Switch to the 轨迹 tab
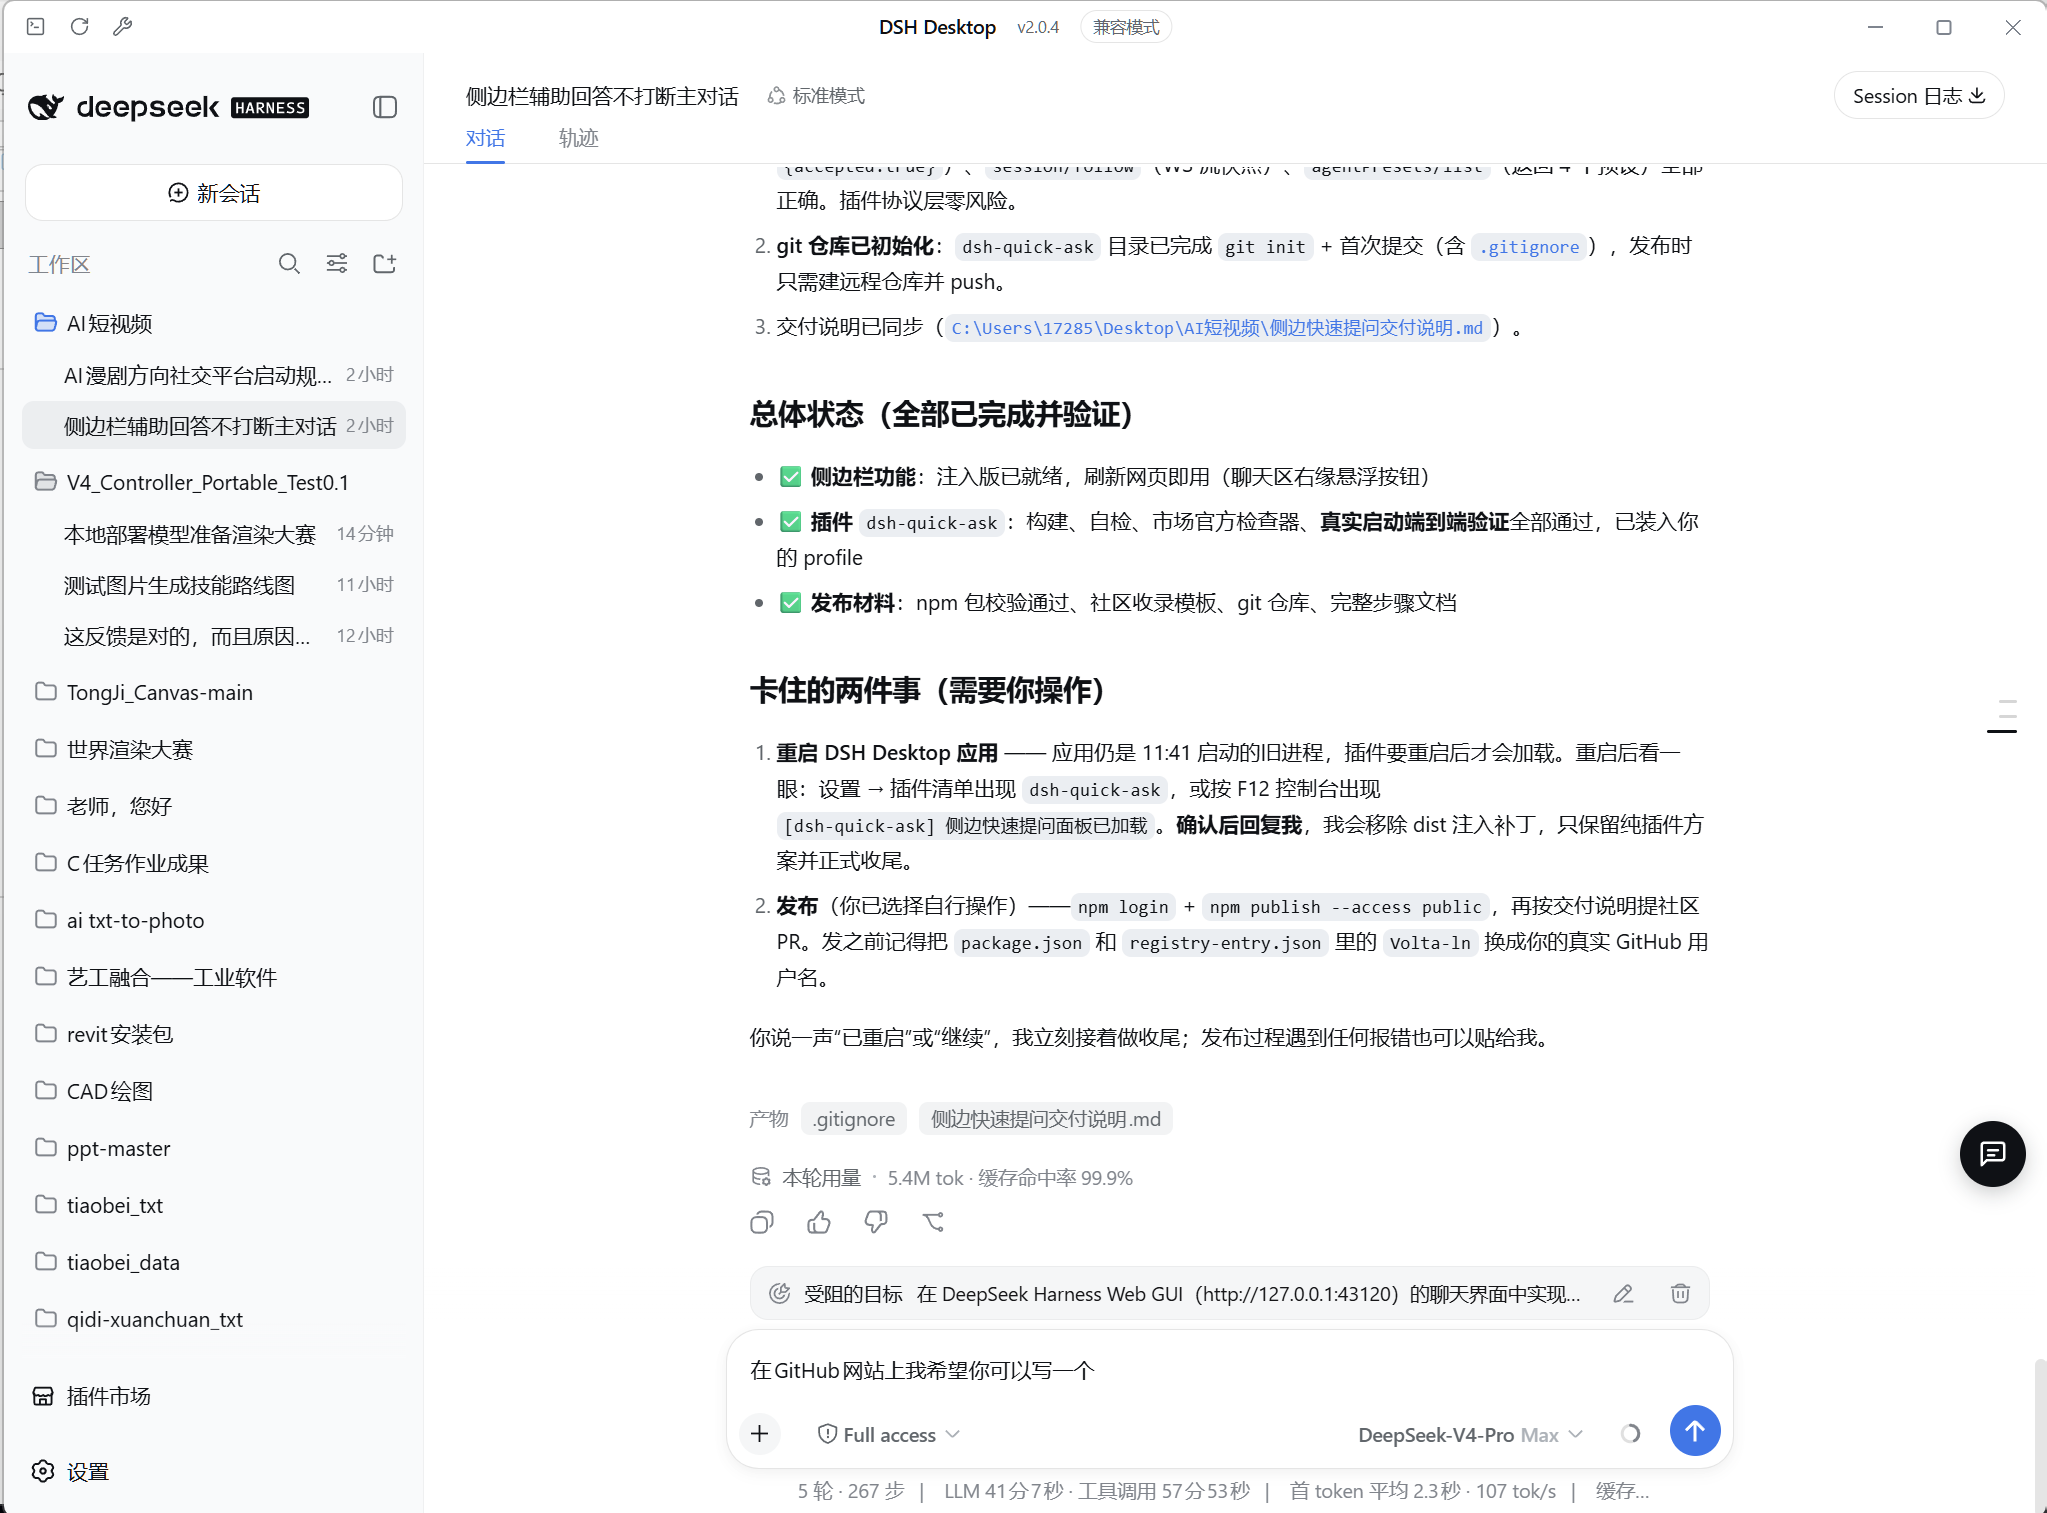 pos(578,138)
